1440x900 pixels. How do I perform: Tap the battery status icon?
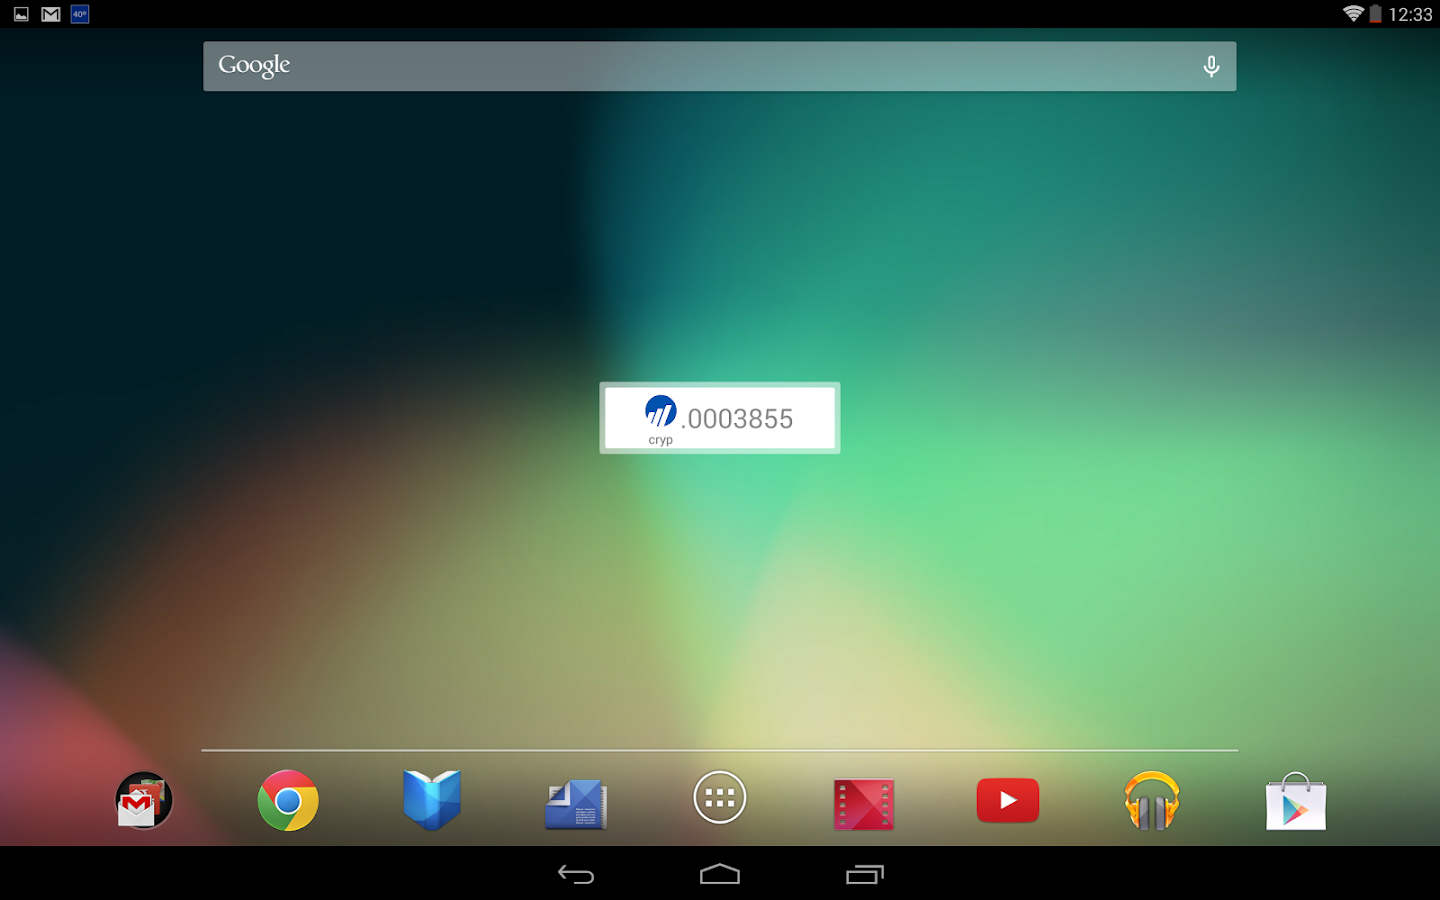pyautogui.click(x=1376, y=14)
